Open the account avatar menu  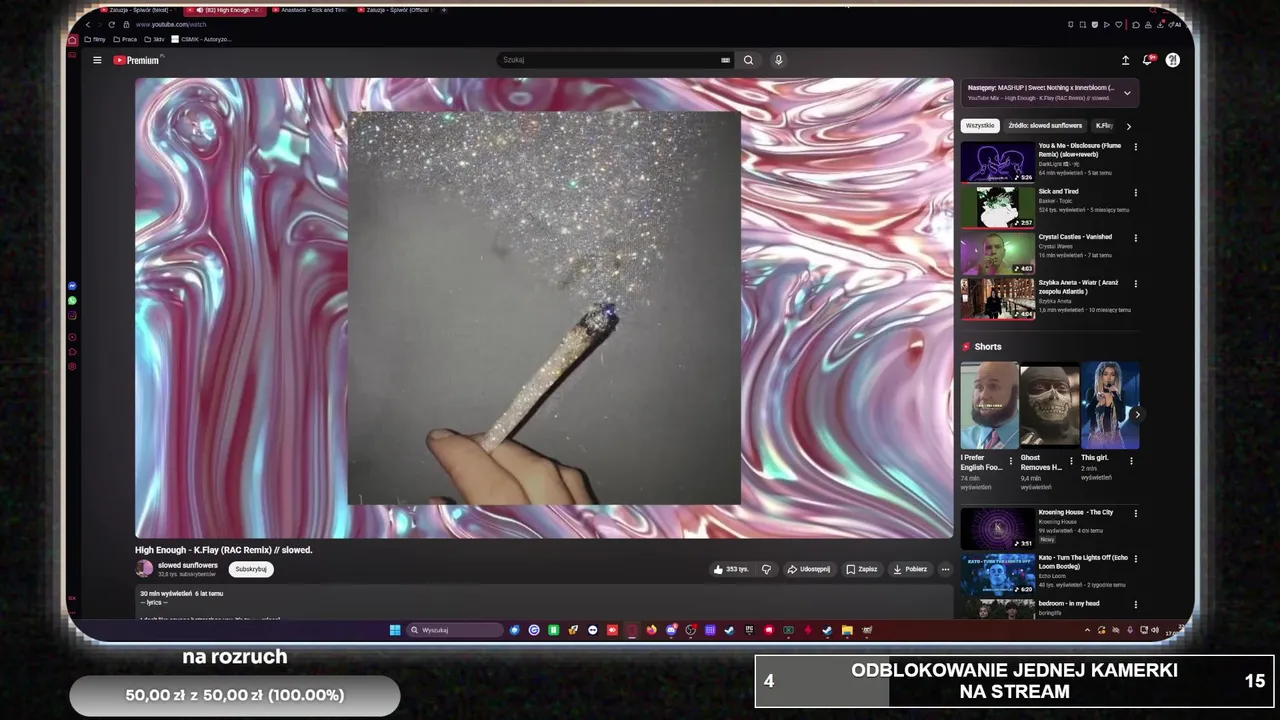pyautogui.click(x=1172, y=60)
